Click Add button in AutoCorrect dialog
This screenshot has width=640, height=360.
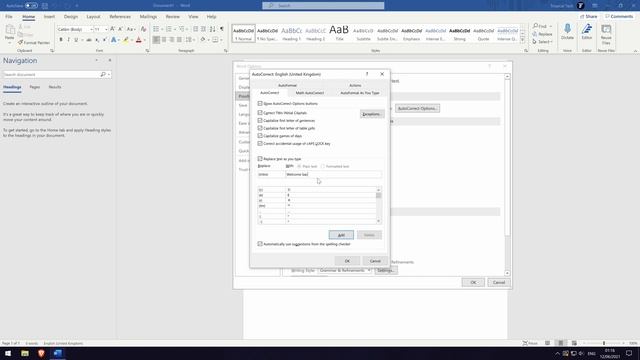pos(341,235)
